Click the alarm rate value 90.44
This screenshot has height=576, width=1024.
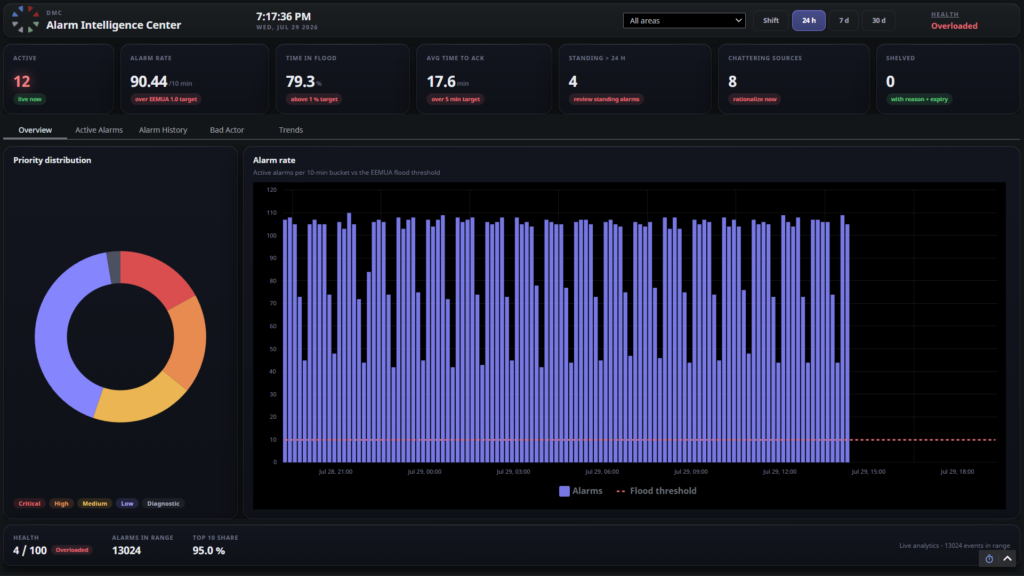click(148, 82)
